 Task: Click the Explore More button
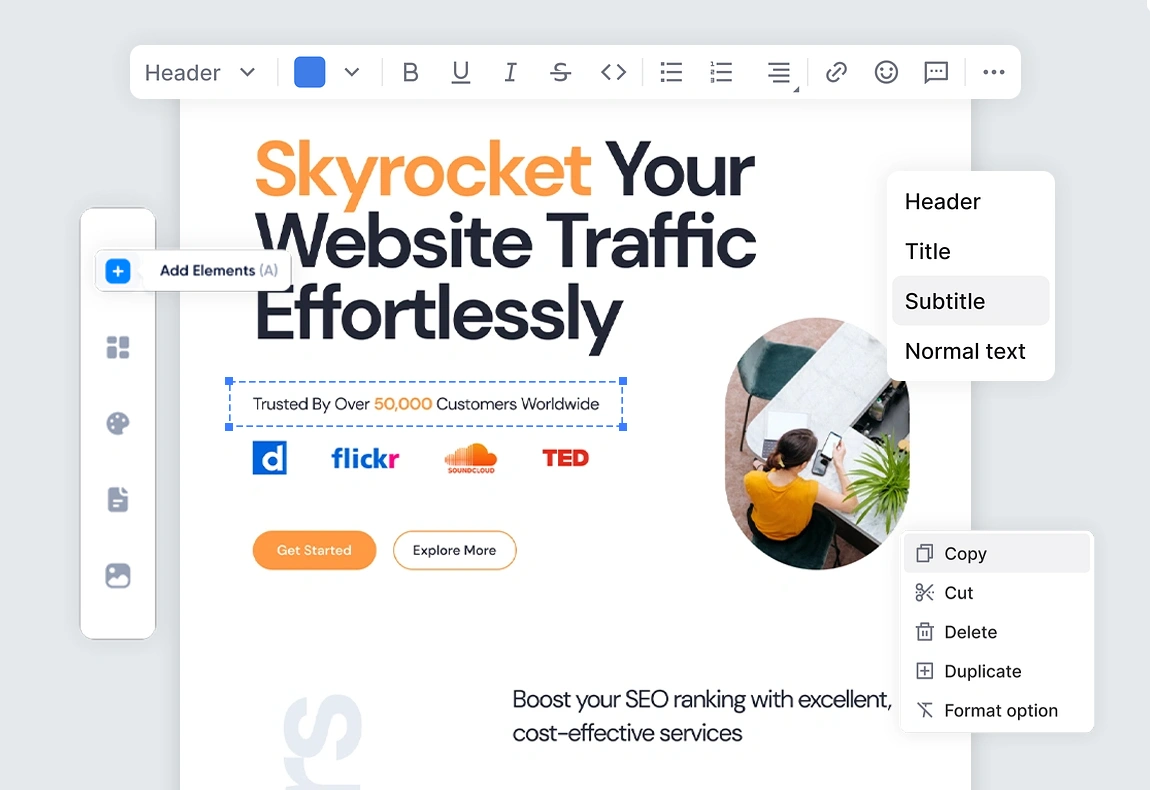455,550
